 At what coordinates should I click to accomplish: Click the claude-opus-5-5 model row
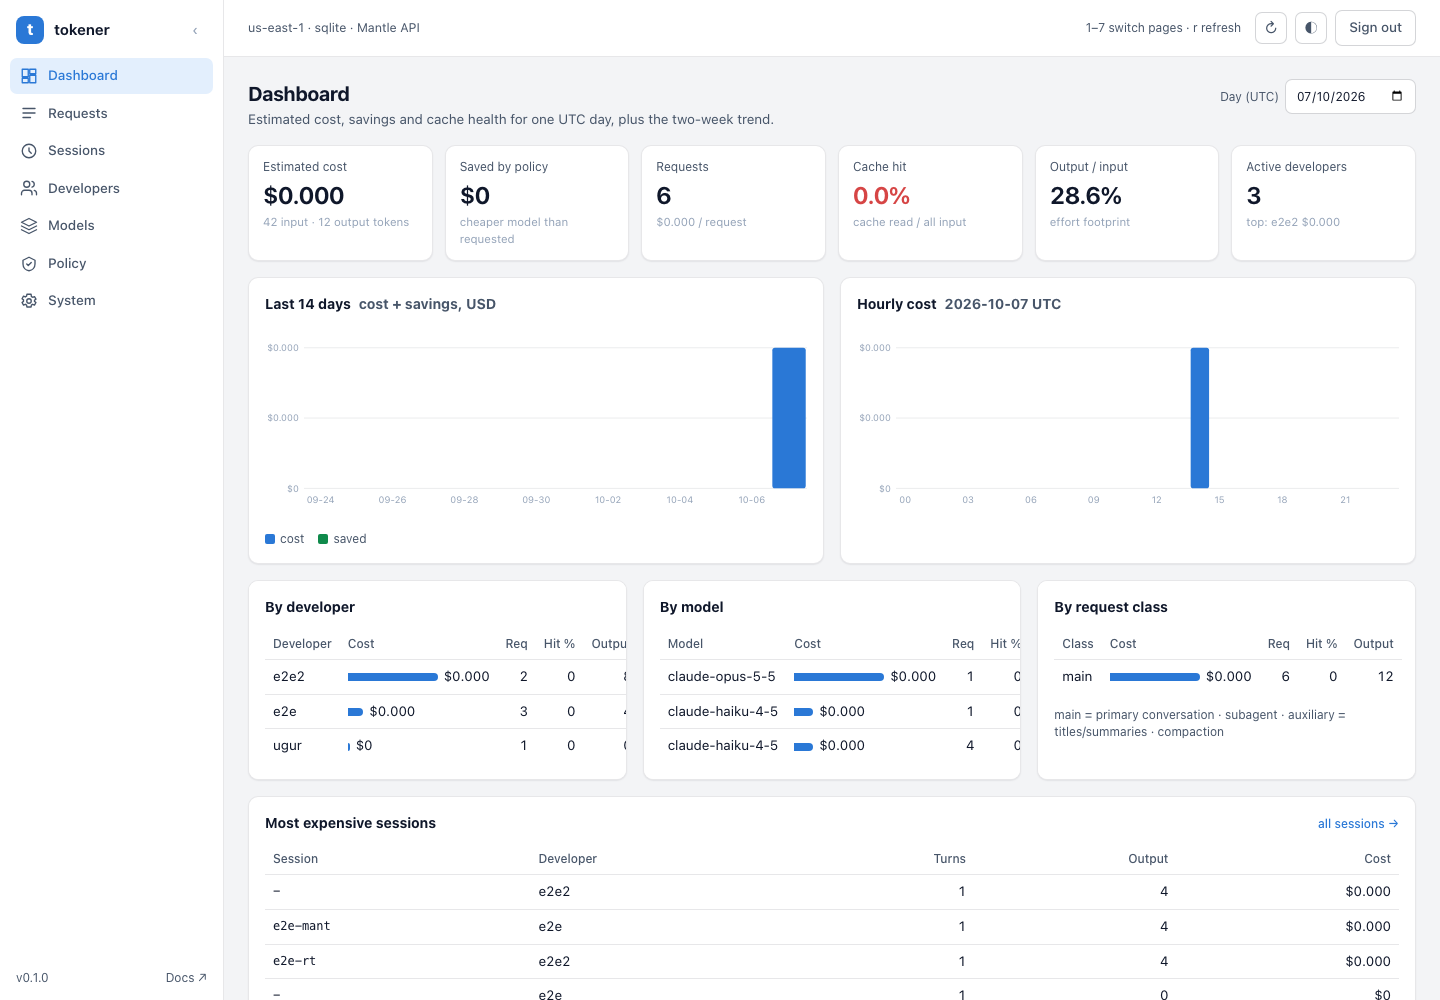coord(840,677)
